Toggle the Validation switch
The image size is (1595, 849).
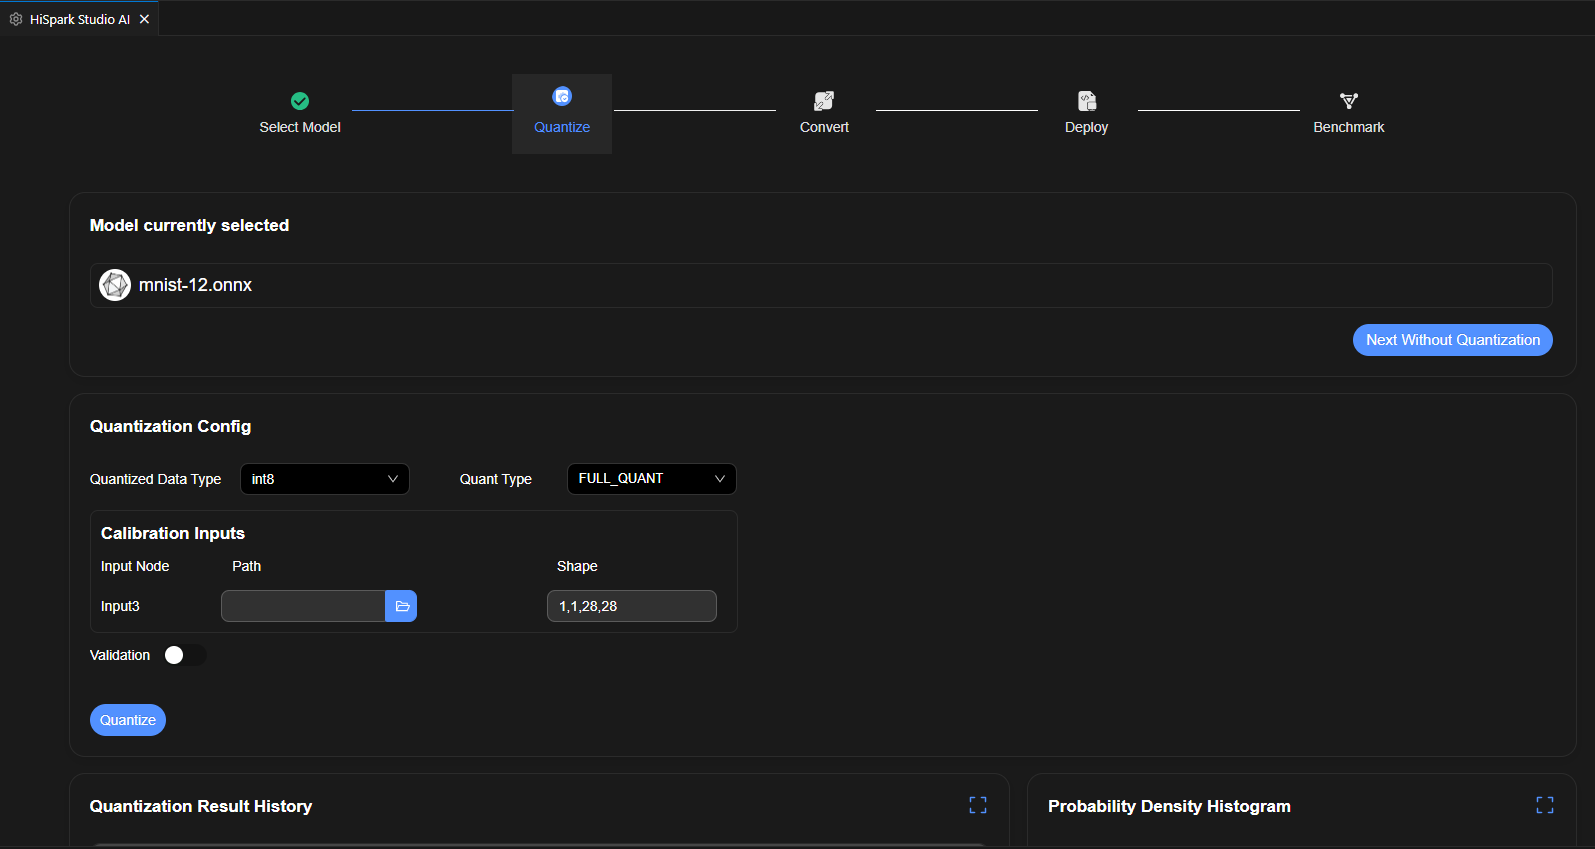[x=185, y=655]
